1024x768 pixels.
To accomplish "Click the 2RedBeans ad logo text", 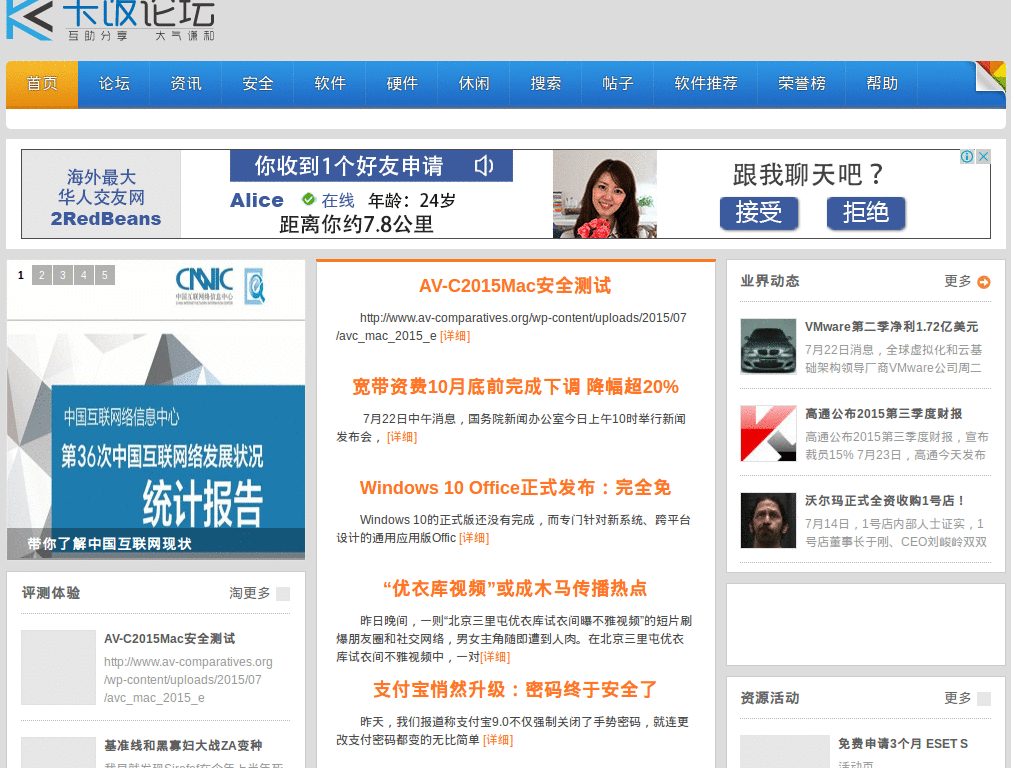I will click(105, 219).
